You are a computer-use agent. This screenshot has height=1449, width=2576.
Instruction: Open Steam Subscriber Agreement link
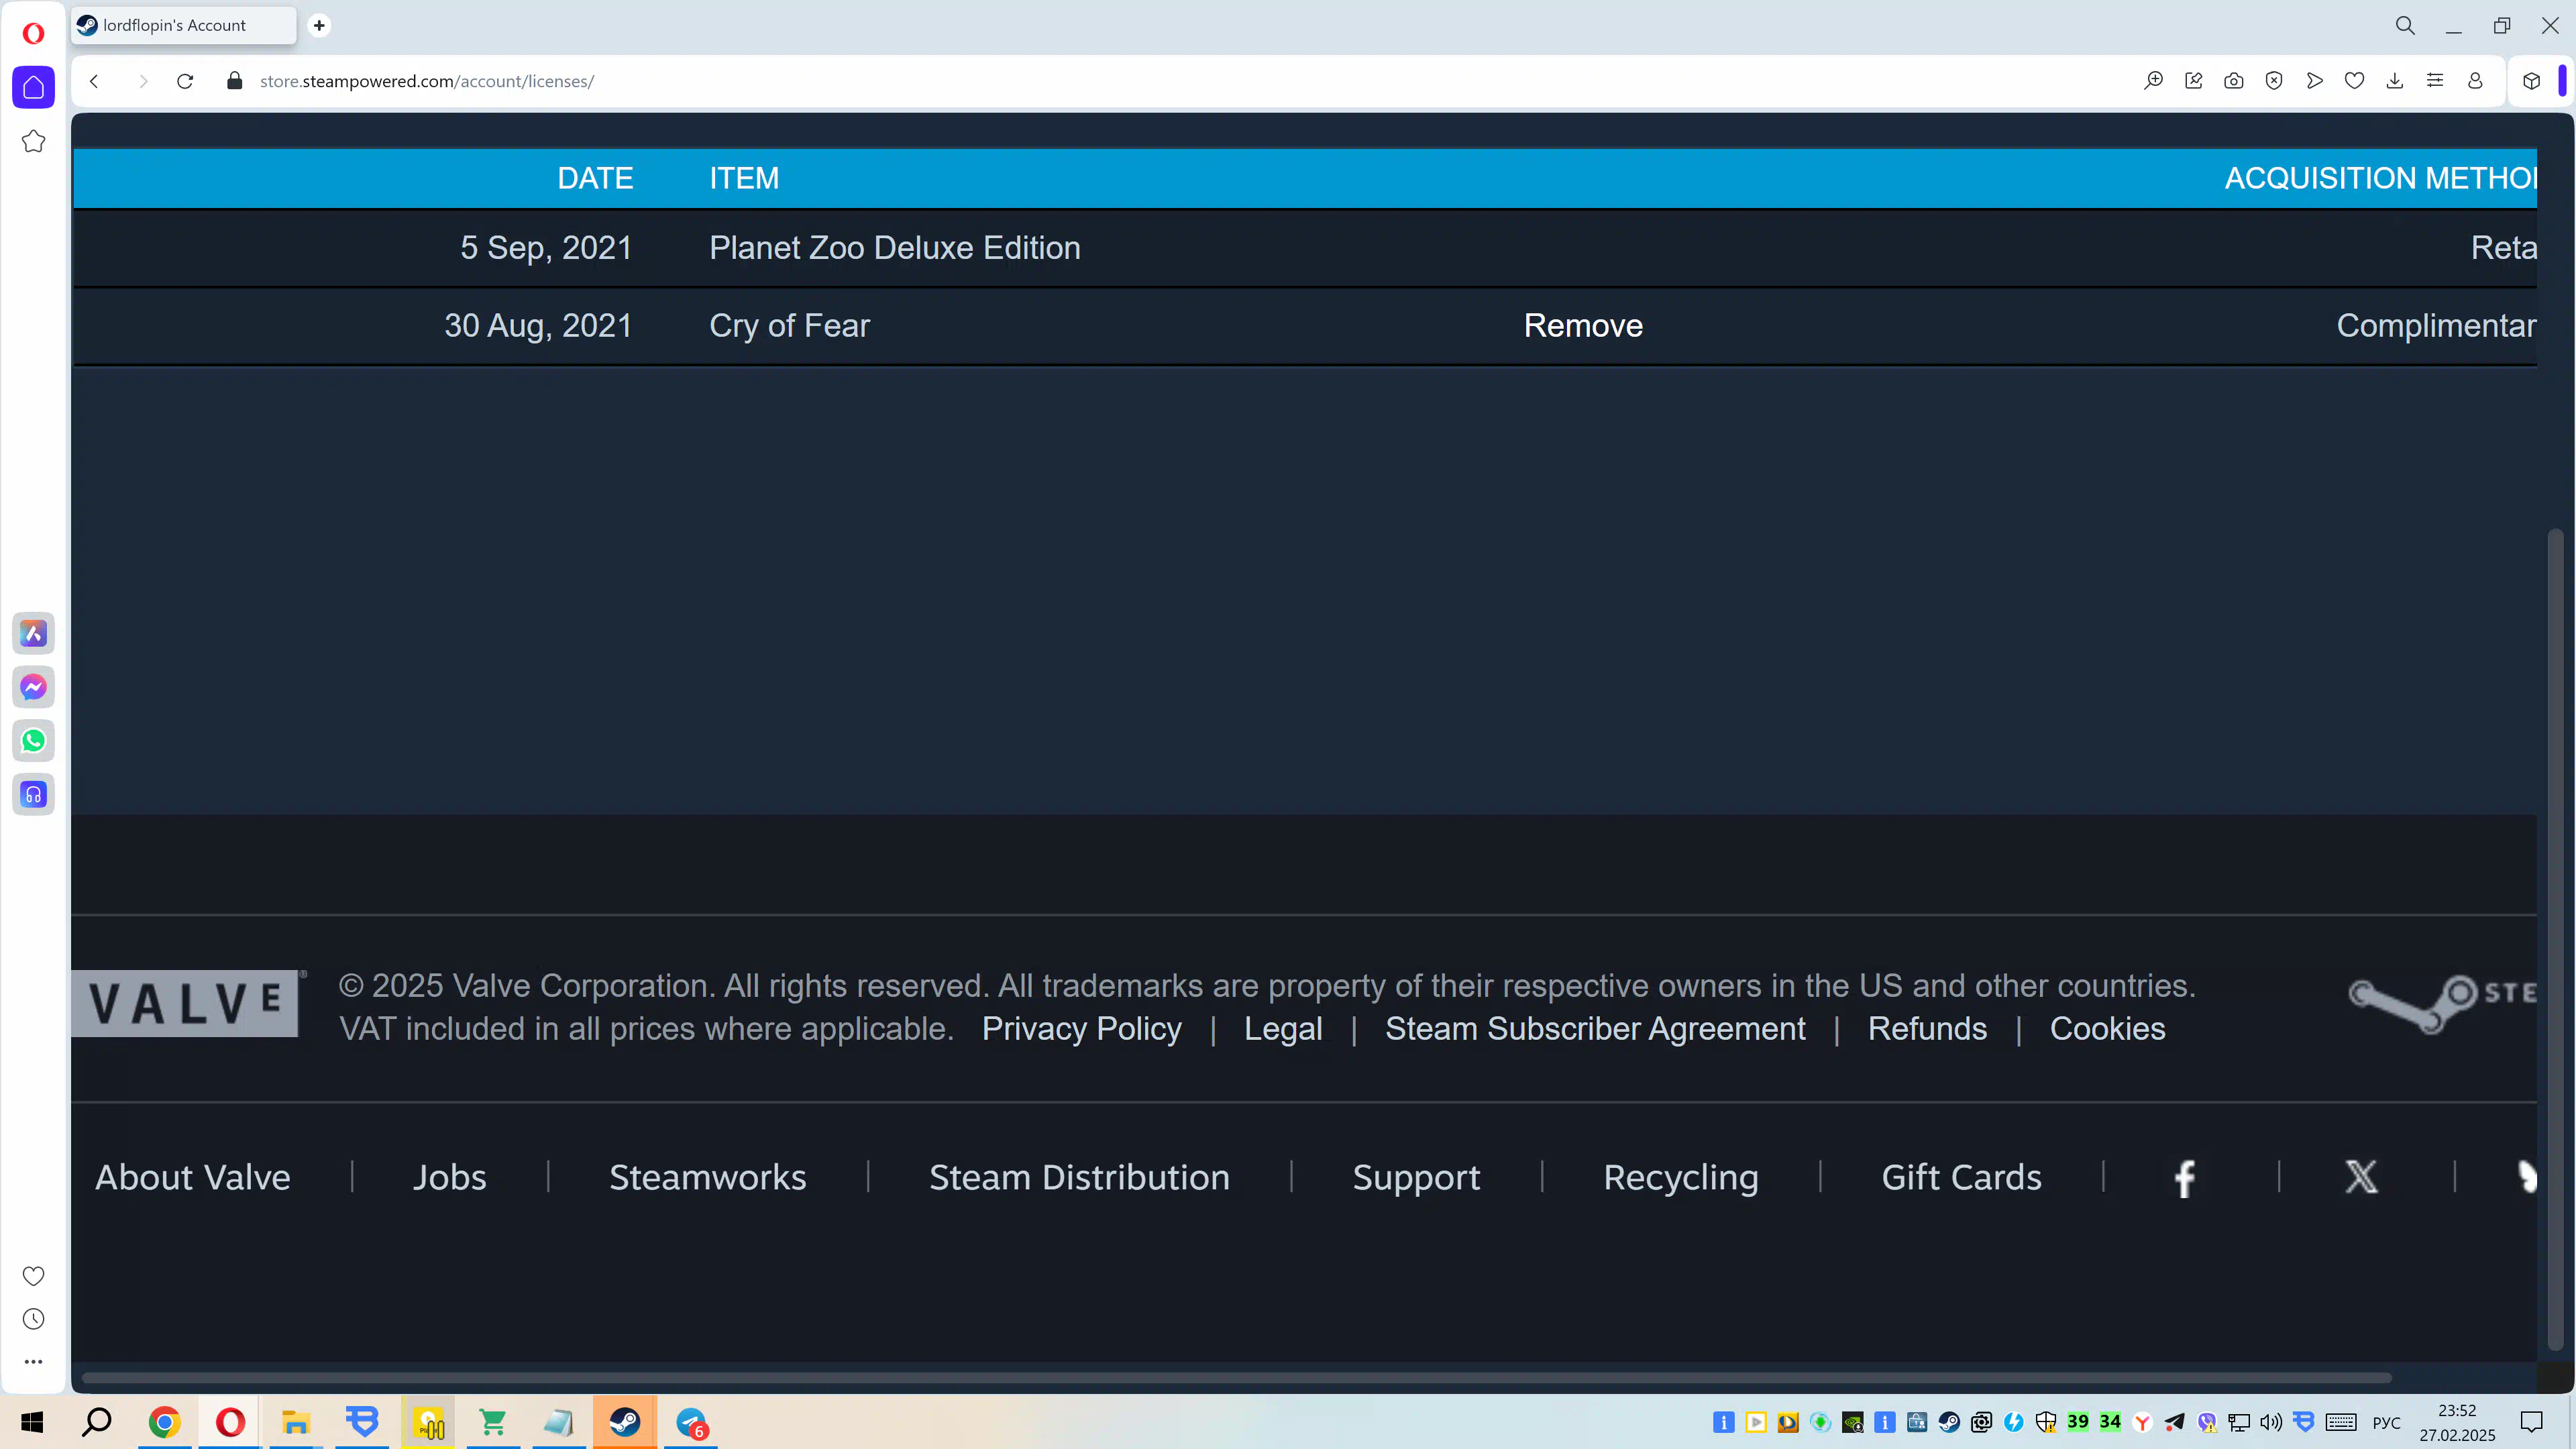1595,1029
